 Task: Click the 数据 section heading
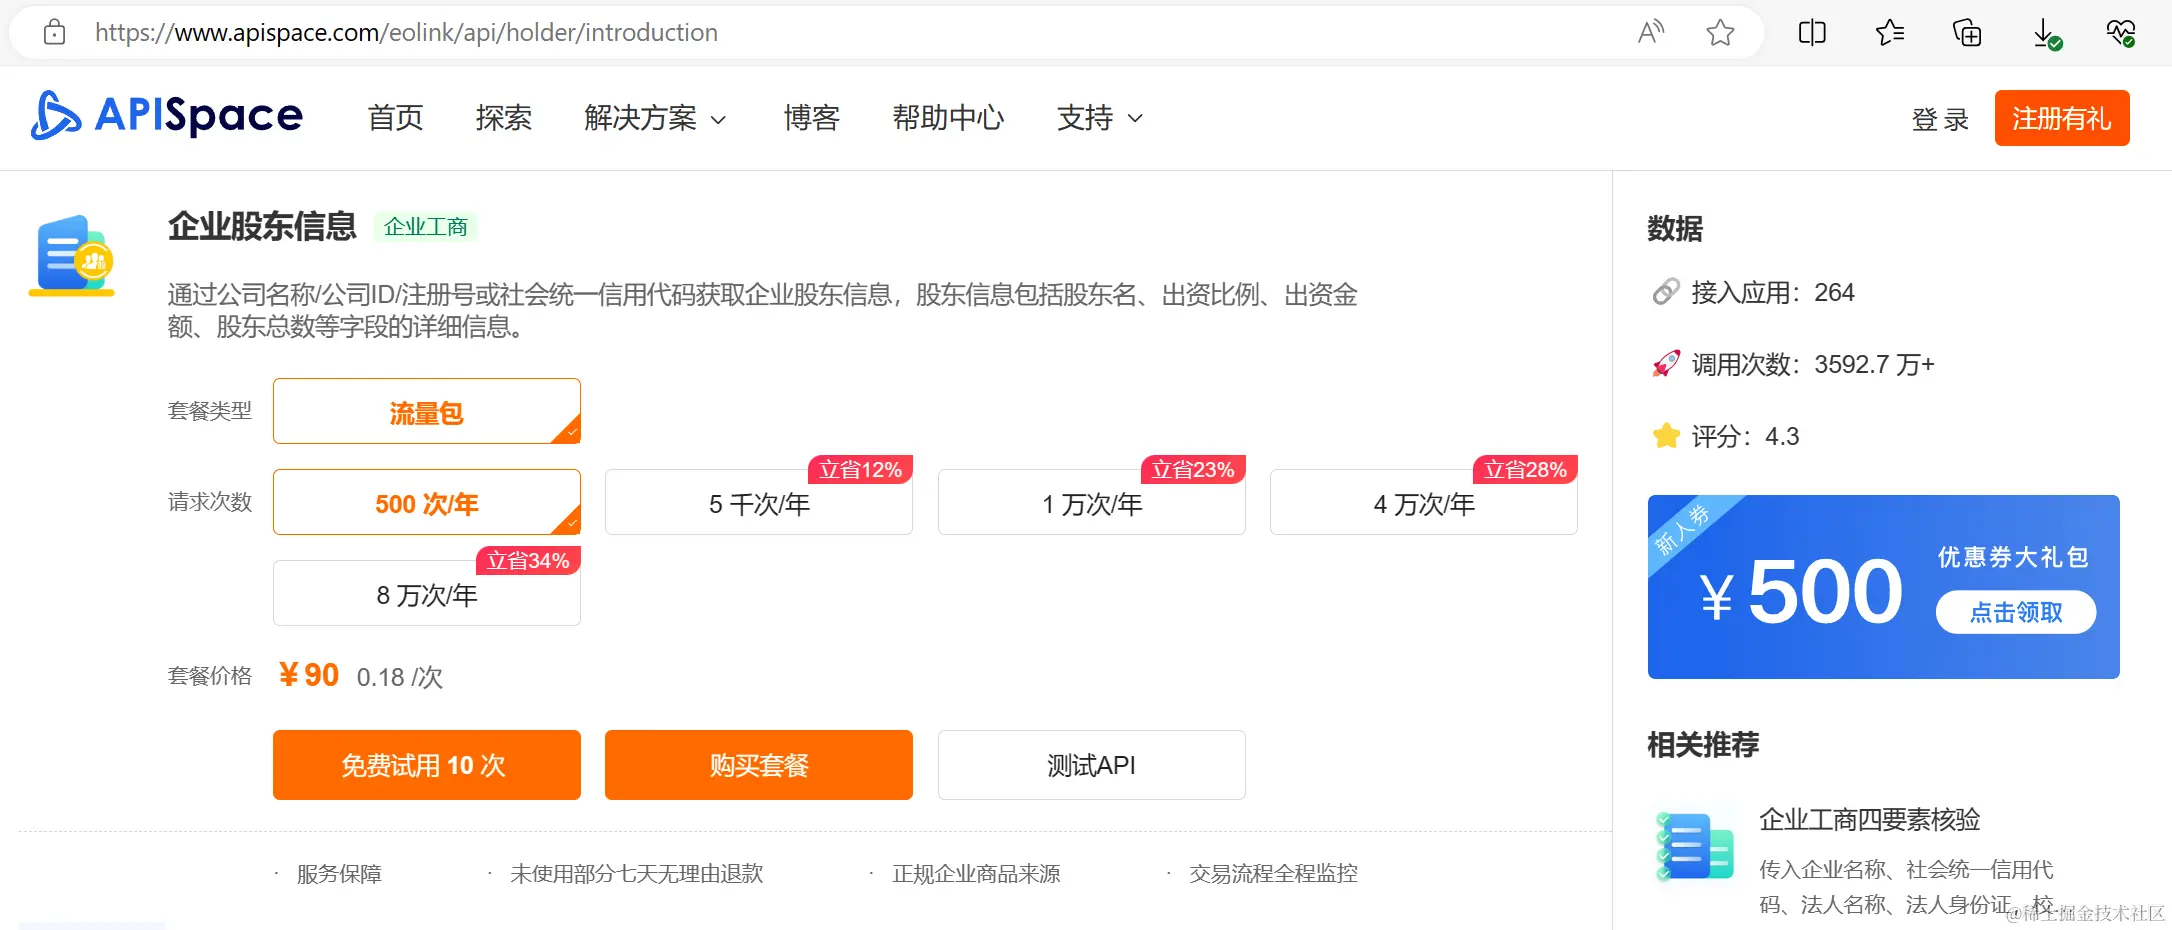click(1675, 228)
